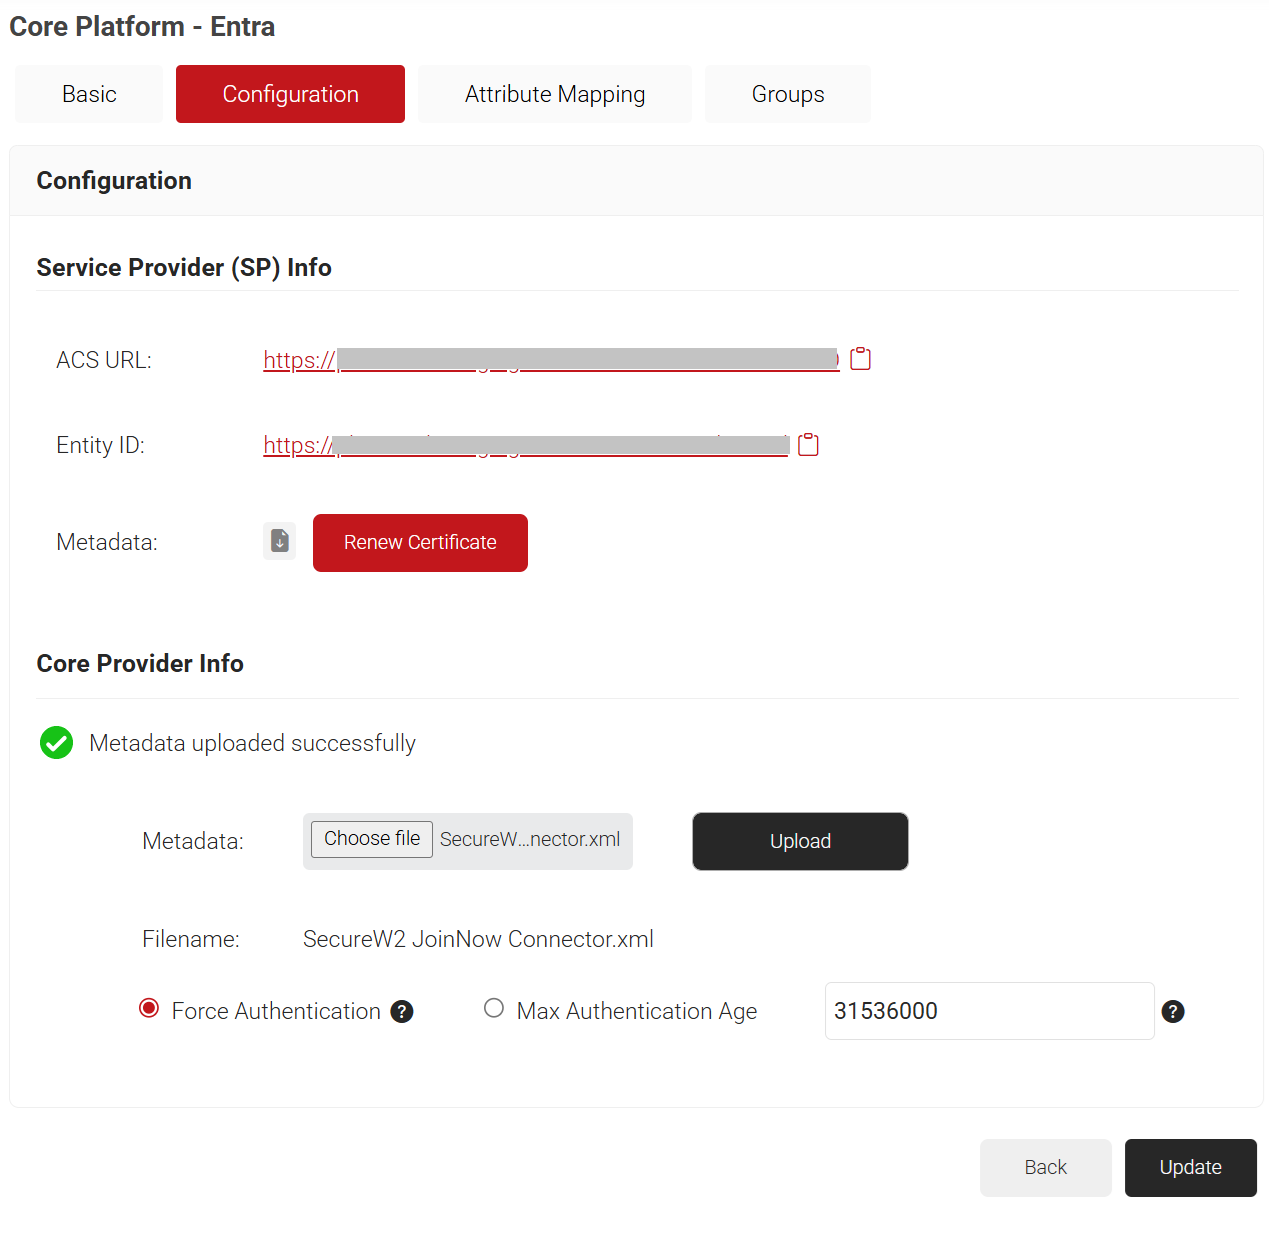Open the Entity ID link
The height and width of the screenshot is (1233, 1269).
click(526, 445)
